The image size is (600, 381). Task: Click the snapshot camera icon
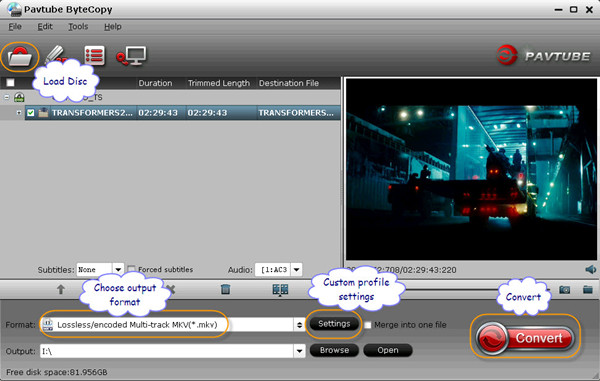[565, 290]
